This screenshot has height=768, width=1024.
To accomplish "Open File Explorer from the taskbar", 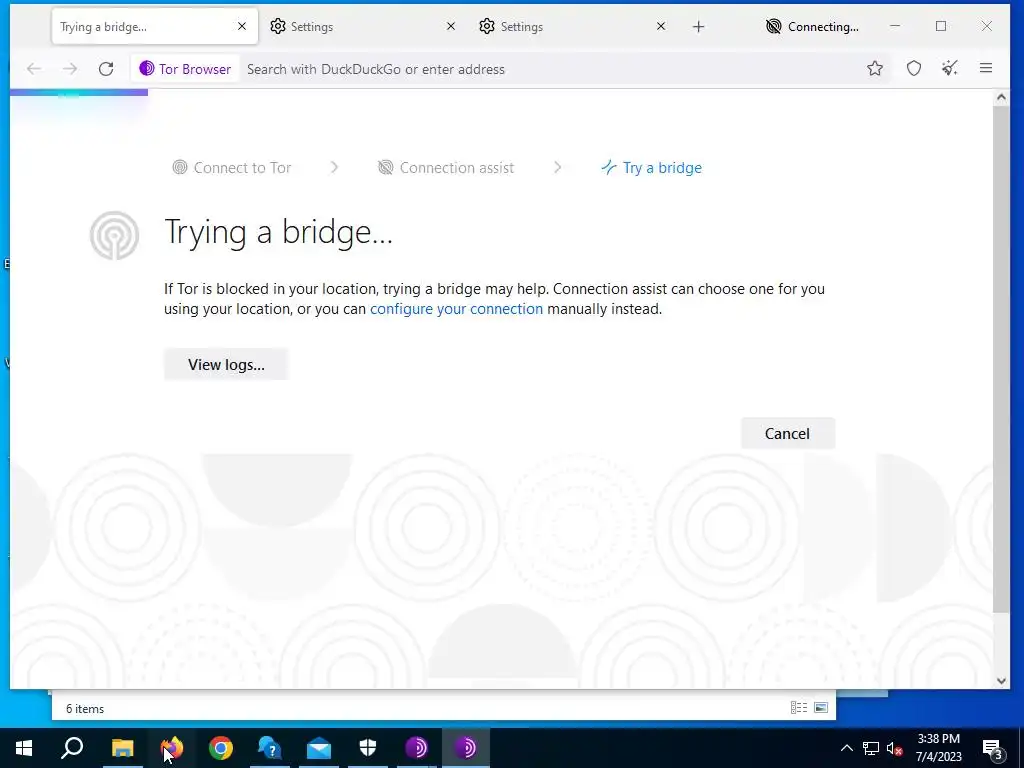I will click(x=122, y=748).
